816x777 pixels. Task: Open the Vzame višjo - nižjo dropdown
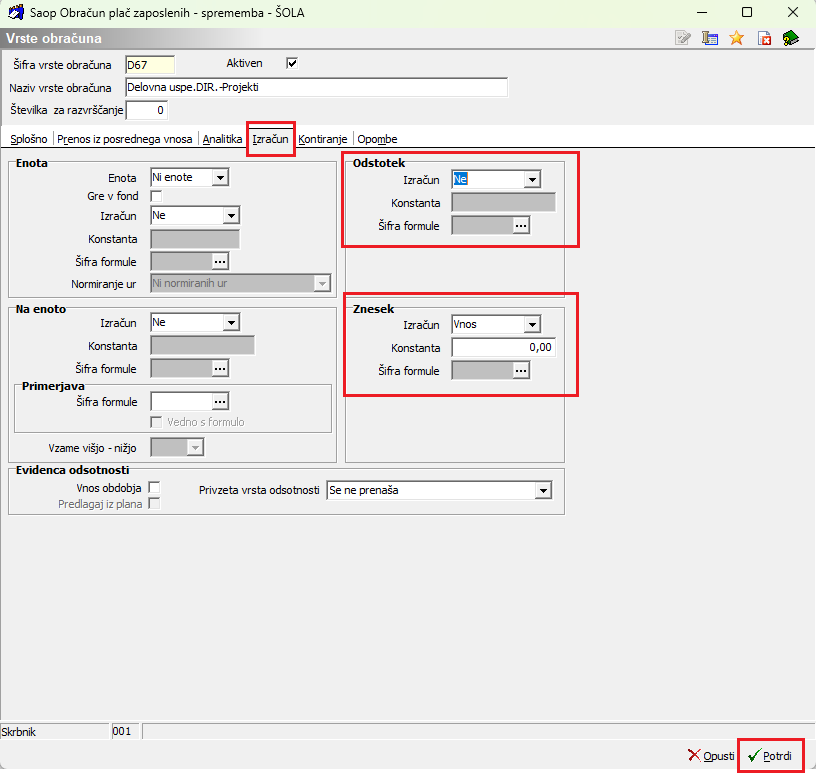coord(195,447)
